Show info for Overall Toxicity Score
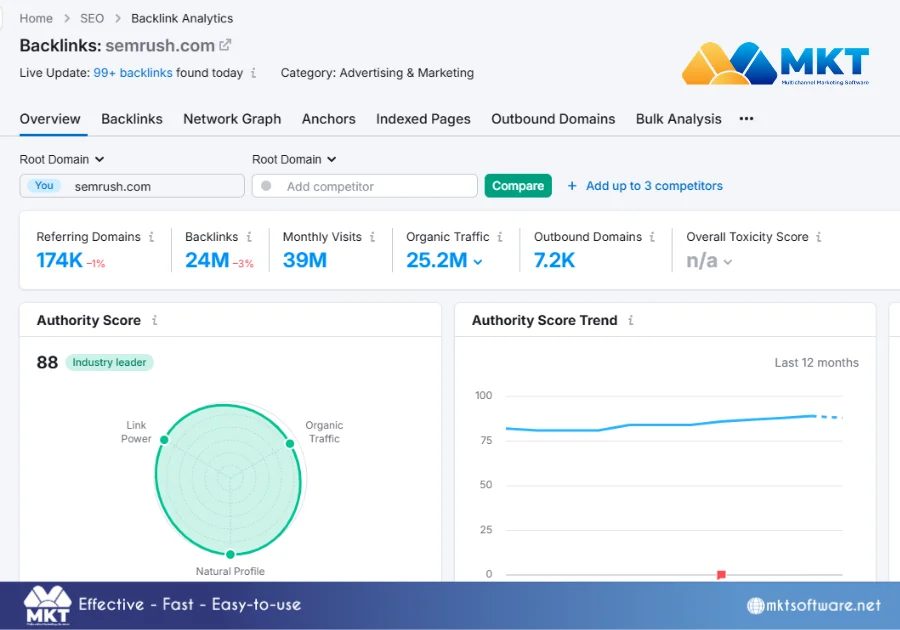Screen dimensions: 900x630 click(x=818, y=236)
